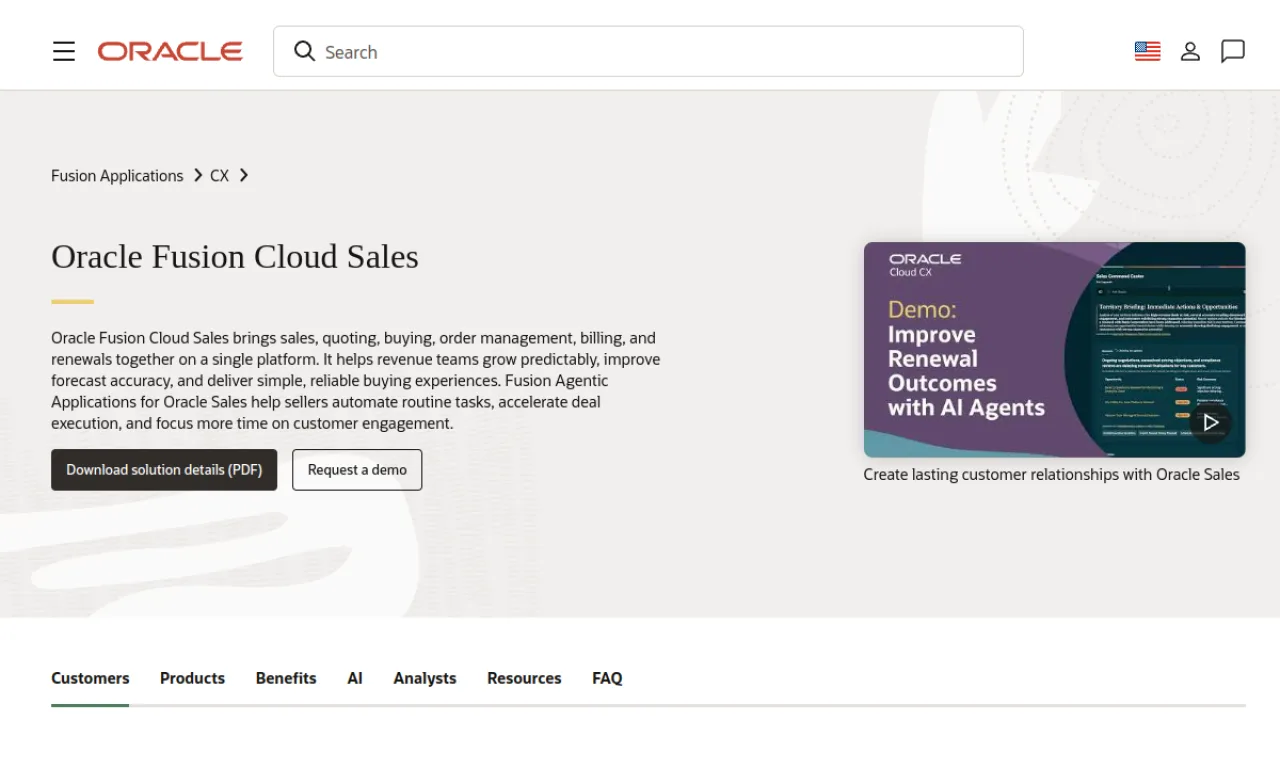This screenshot has width=1280, height=768.
Task: Open the chat bubble contact icon
Action: click(x=1233, y=51)
